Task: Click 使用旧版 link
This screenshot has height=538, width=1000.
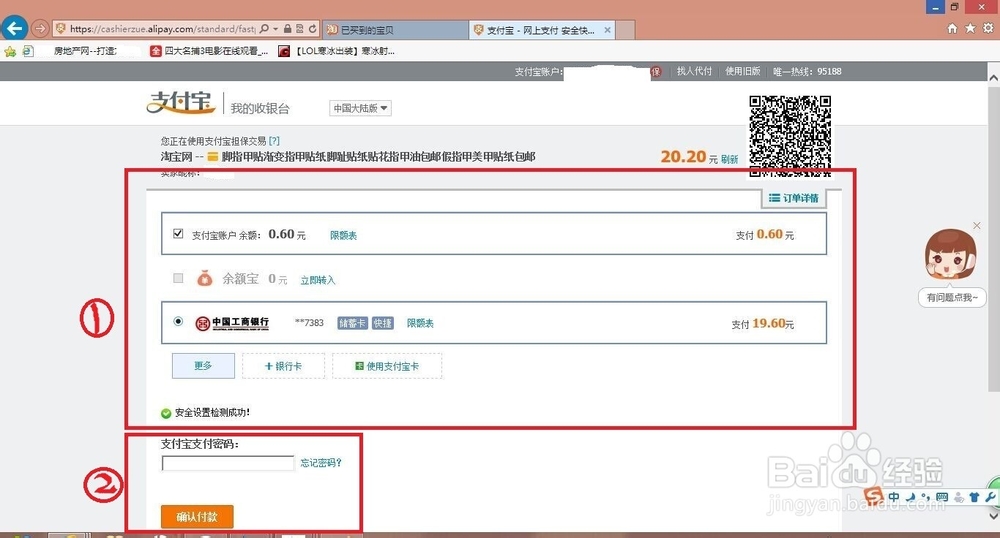Action: tap(742, 71)
